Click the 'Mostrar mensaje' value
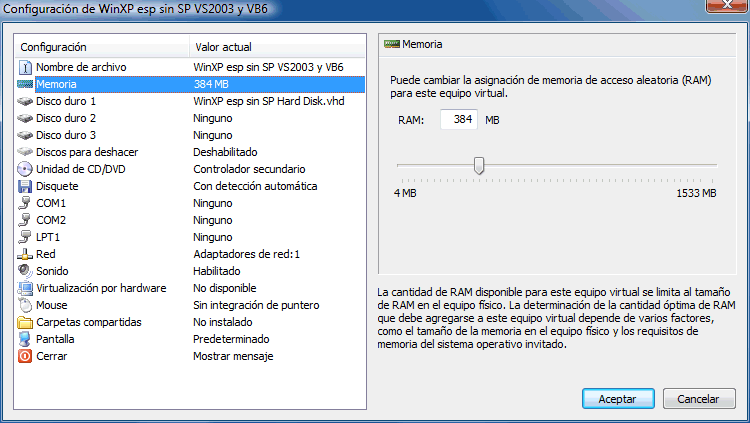Viewport: 750px width, 423px height. 233,356
